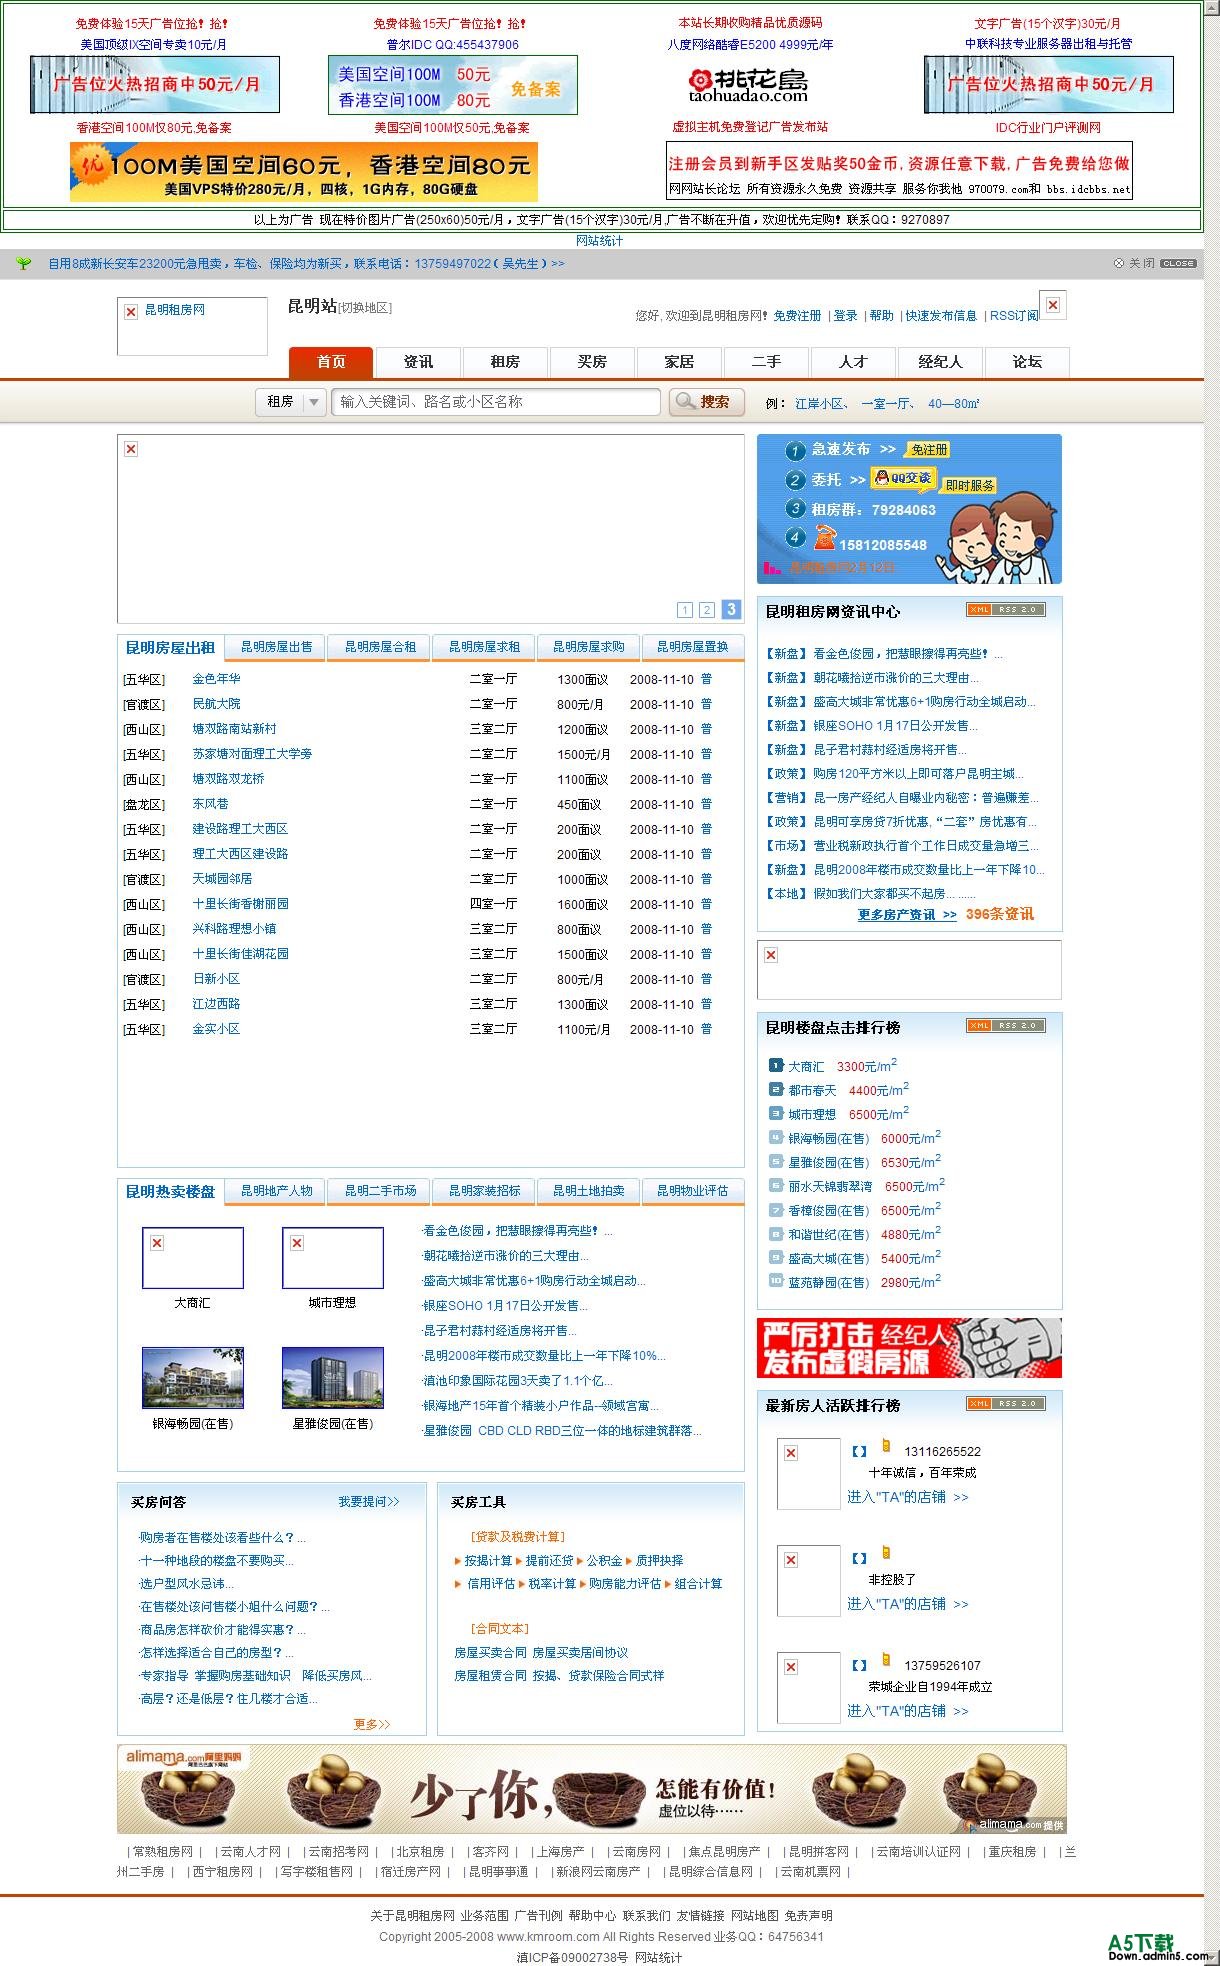Click the 快速发布信息 link
Image resolution: width=1220 pixels, height=1966 pixels.
pos(941,316)
